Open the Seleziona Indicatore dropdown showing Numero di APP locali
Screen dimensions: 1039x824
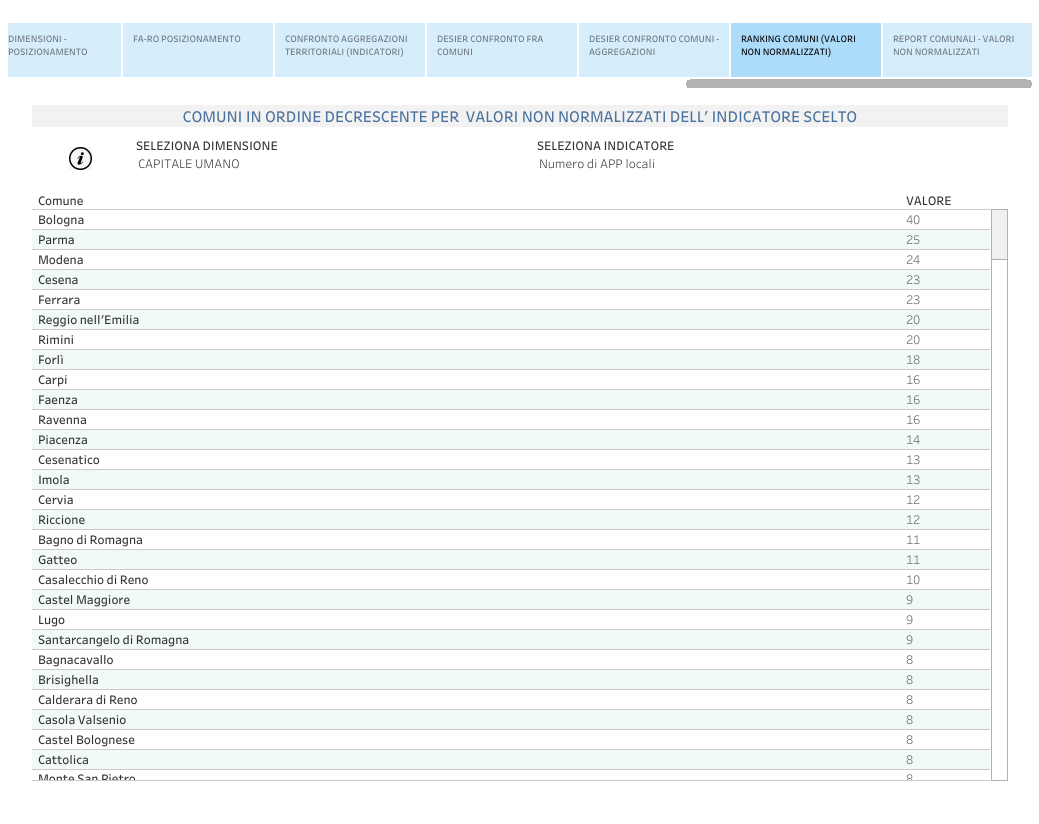click(596, 164)
